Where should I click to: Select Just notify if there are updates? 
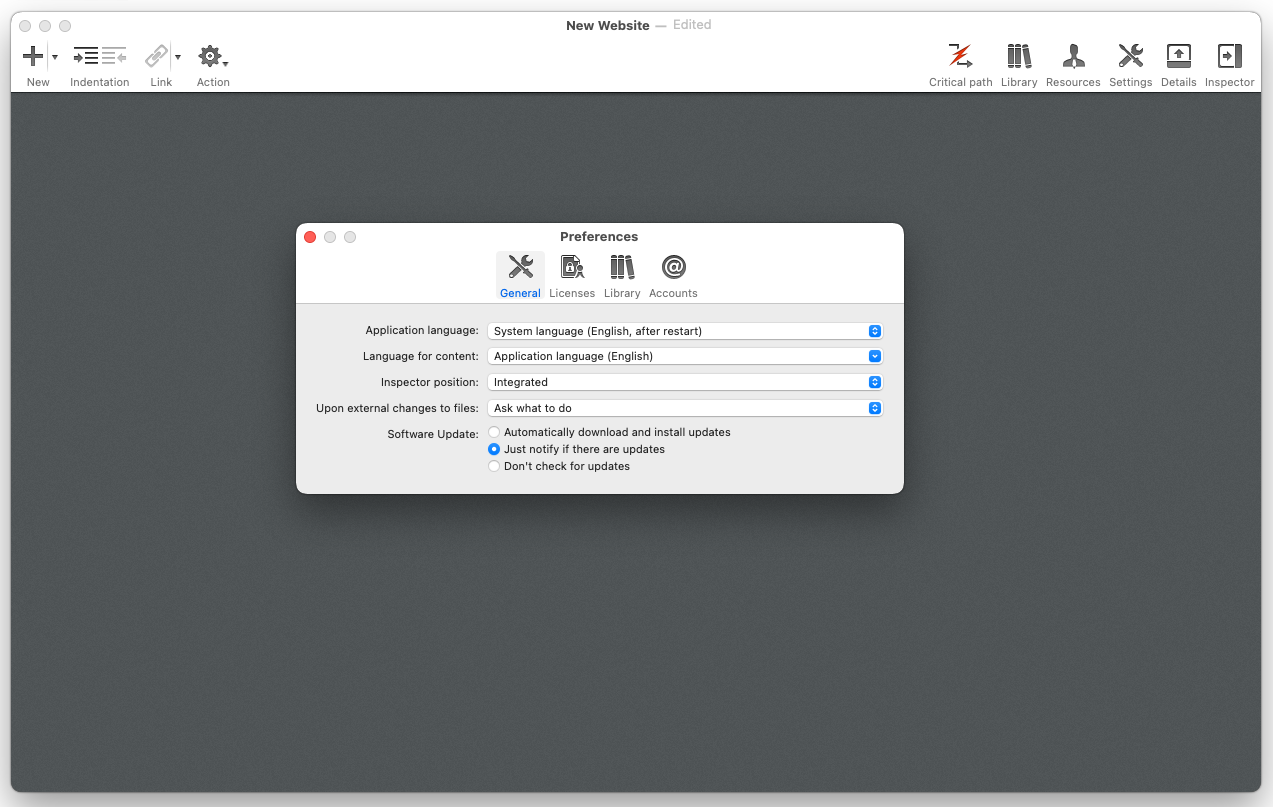point(494,450)
